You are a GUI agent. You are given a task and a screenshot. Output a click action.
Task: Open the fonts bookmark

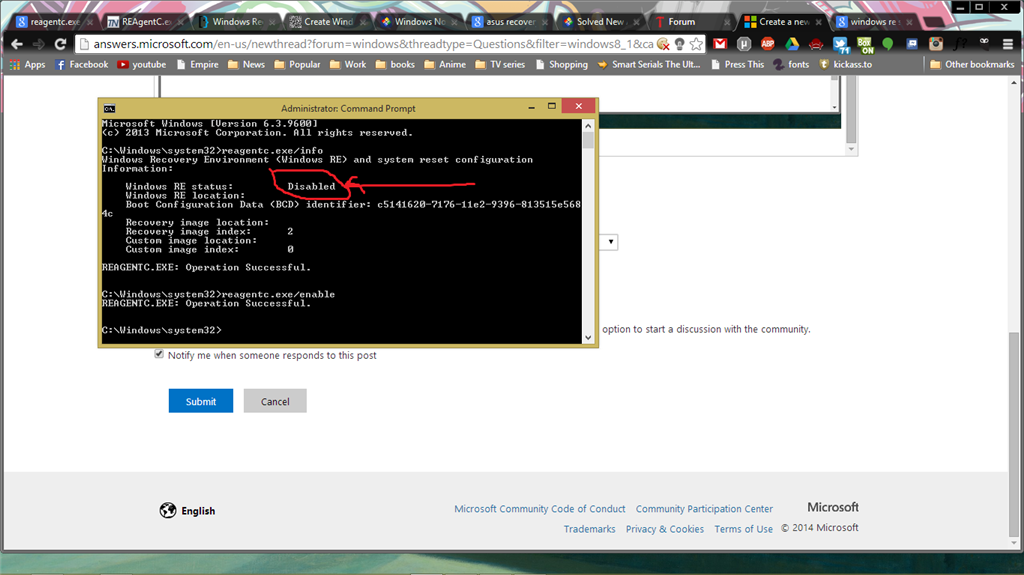pyautogui.click(x=792, y=64)
